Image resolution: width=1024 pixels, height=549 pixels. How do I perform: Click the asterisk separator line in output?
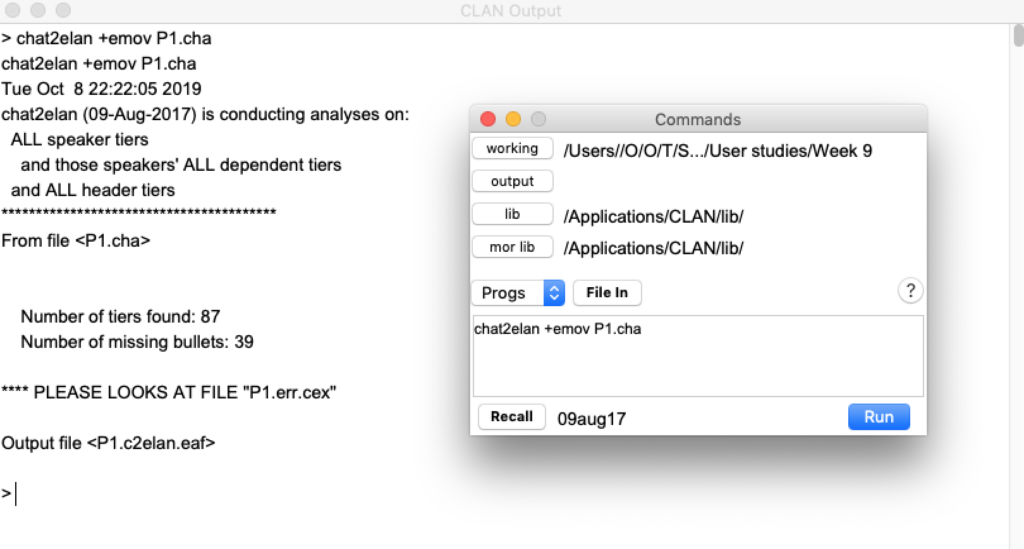click(139, 213)
